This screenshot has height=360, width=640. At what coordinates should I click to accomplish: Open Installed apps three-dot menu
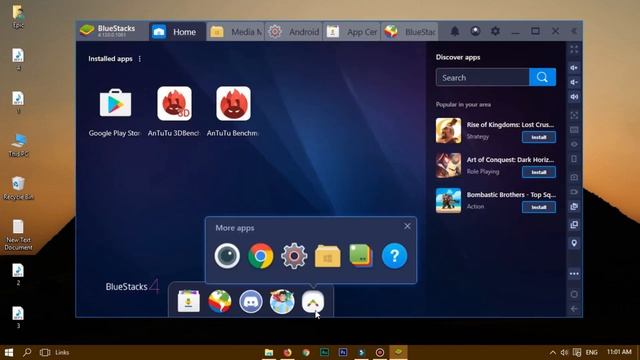[140, 59]
